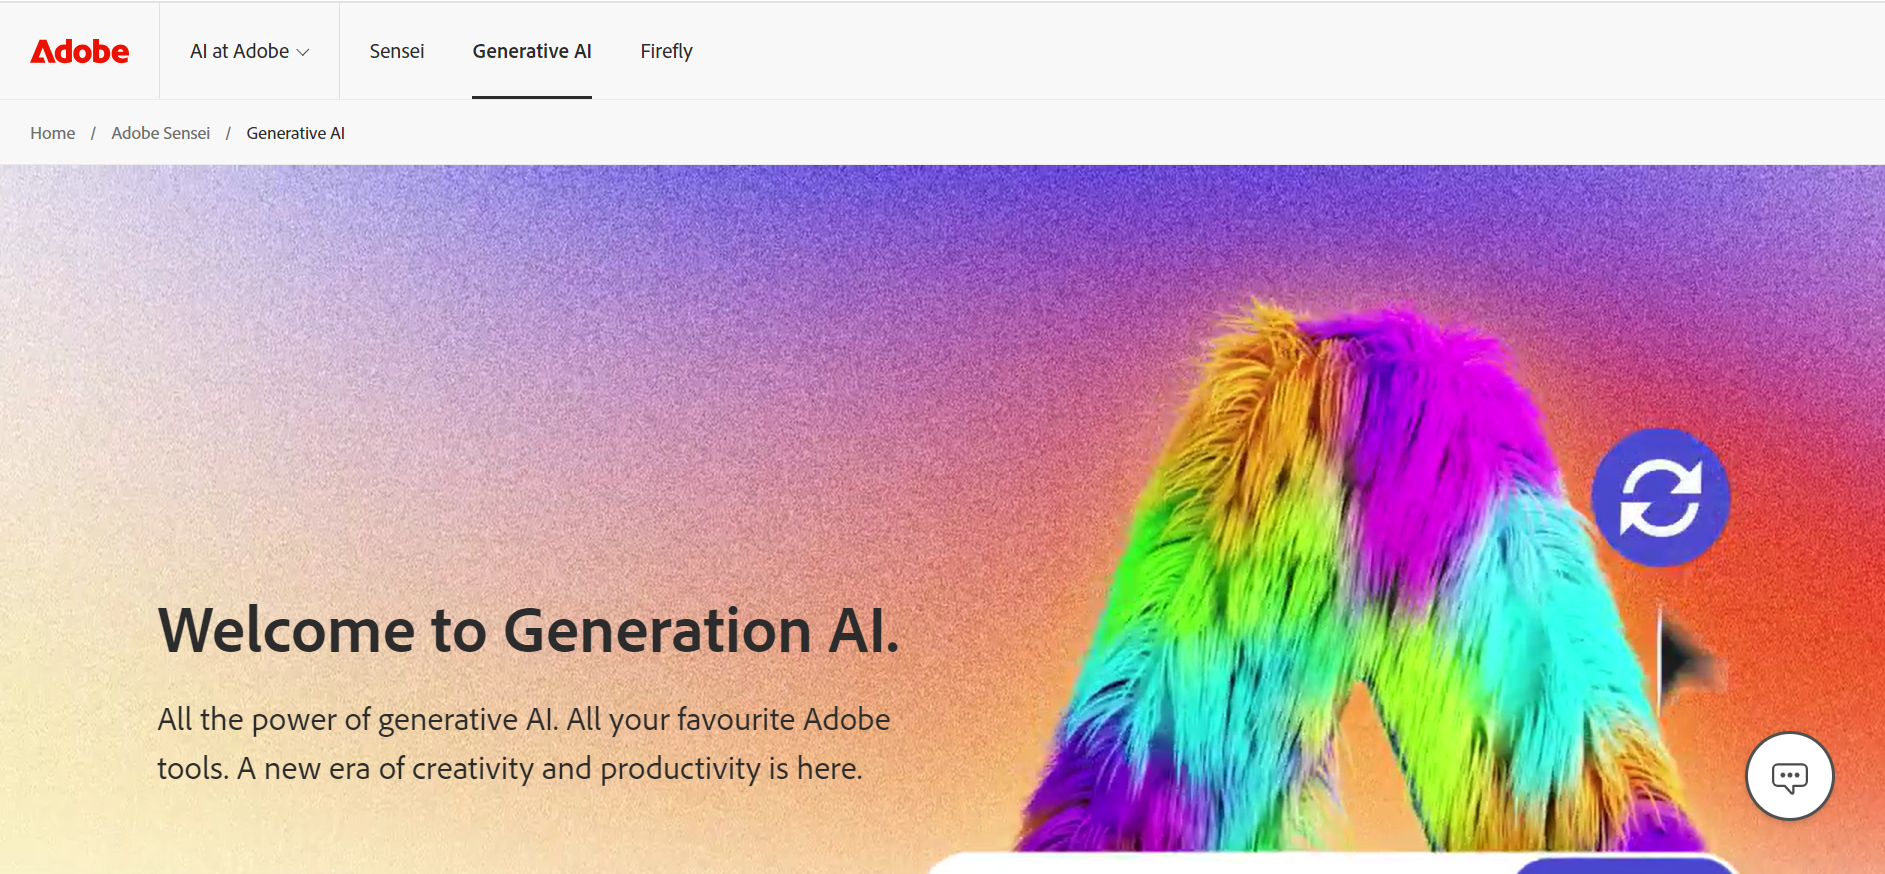Open the AI at Adobe menu
The width and height of the screenshot is (1885, 874).
[250, 51]
